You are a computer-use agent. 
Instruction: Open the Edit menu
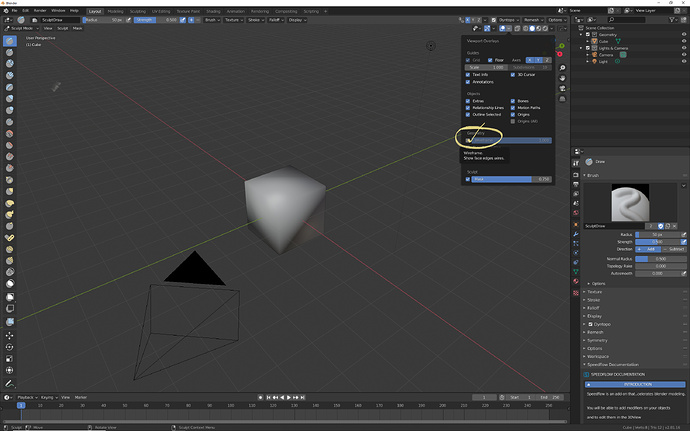pyautogui.click(x=26, y=11)
